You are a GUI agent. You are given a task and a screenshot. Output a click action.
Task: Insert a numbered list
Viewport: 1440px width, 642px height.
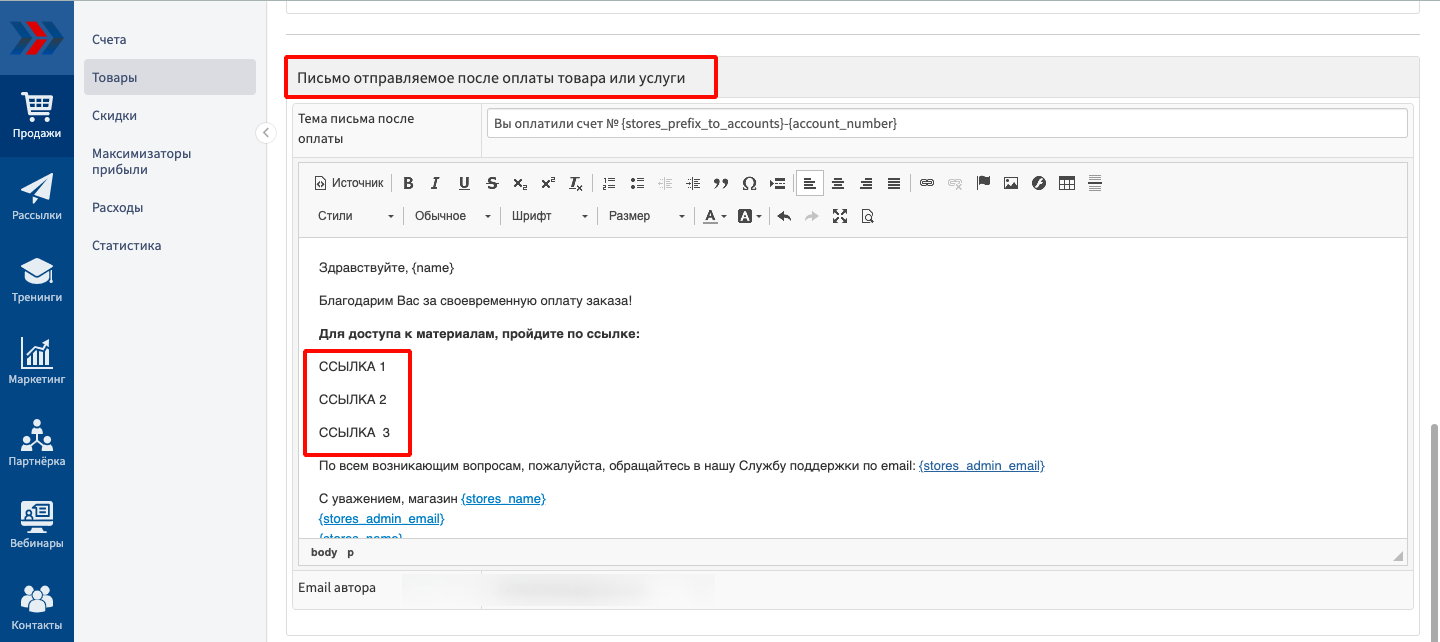click(x=610, y=183)
